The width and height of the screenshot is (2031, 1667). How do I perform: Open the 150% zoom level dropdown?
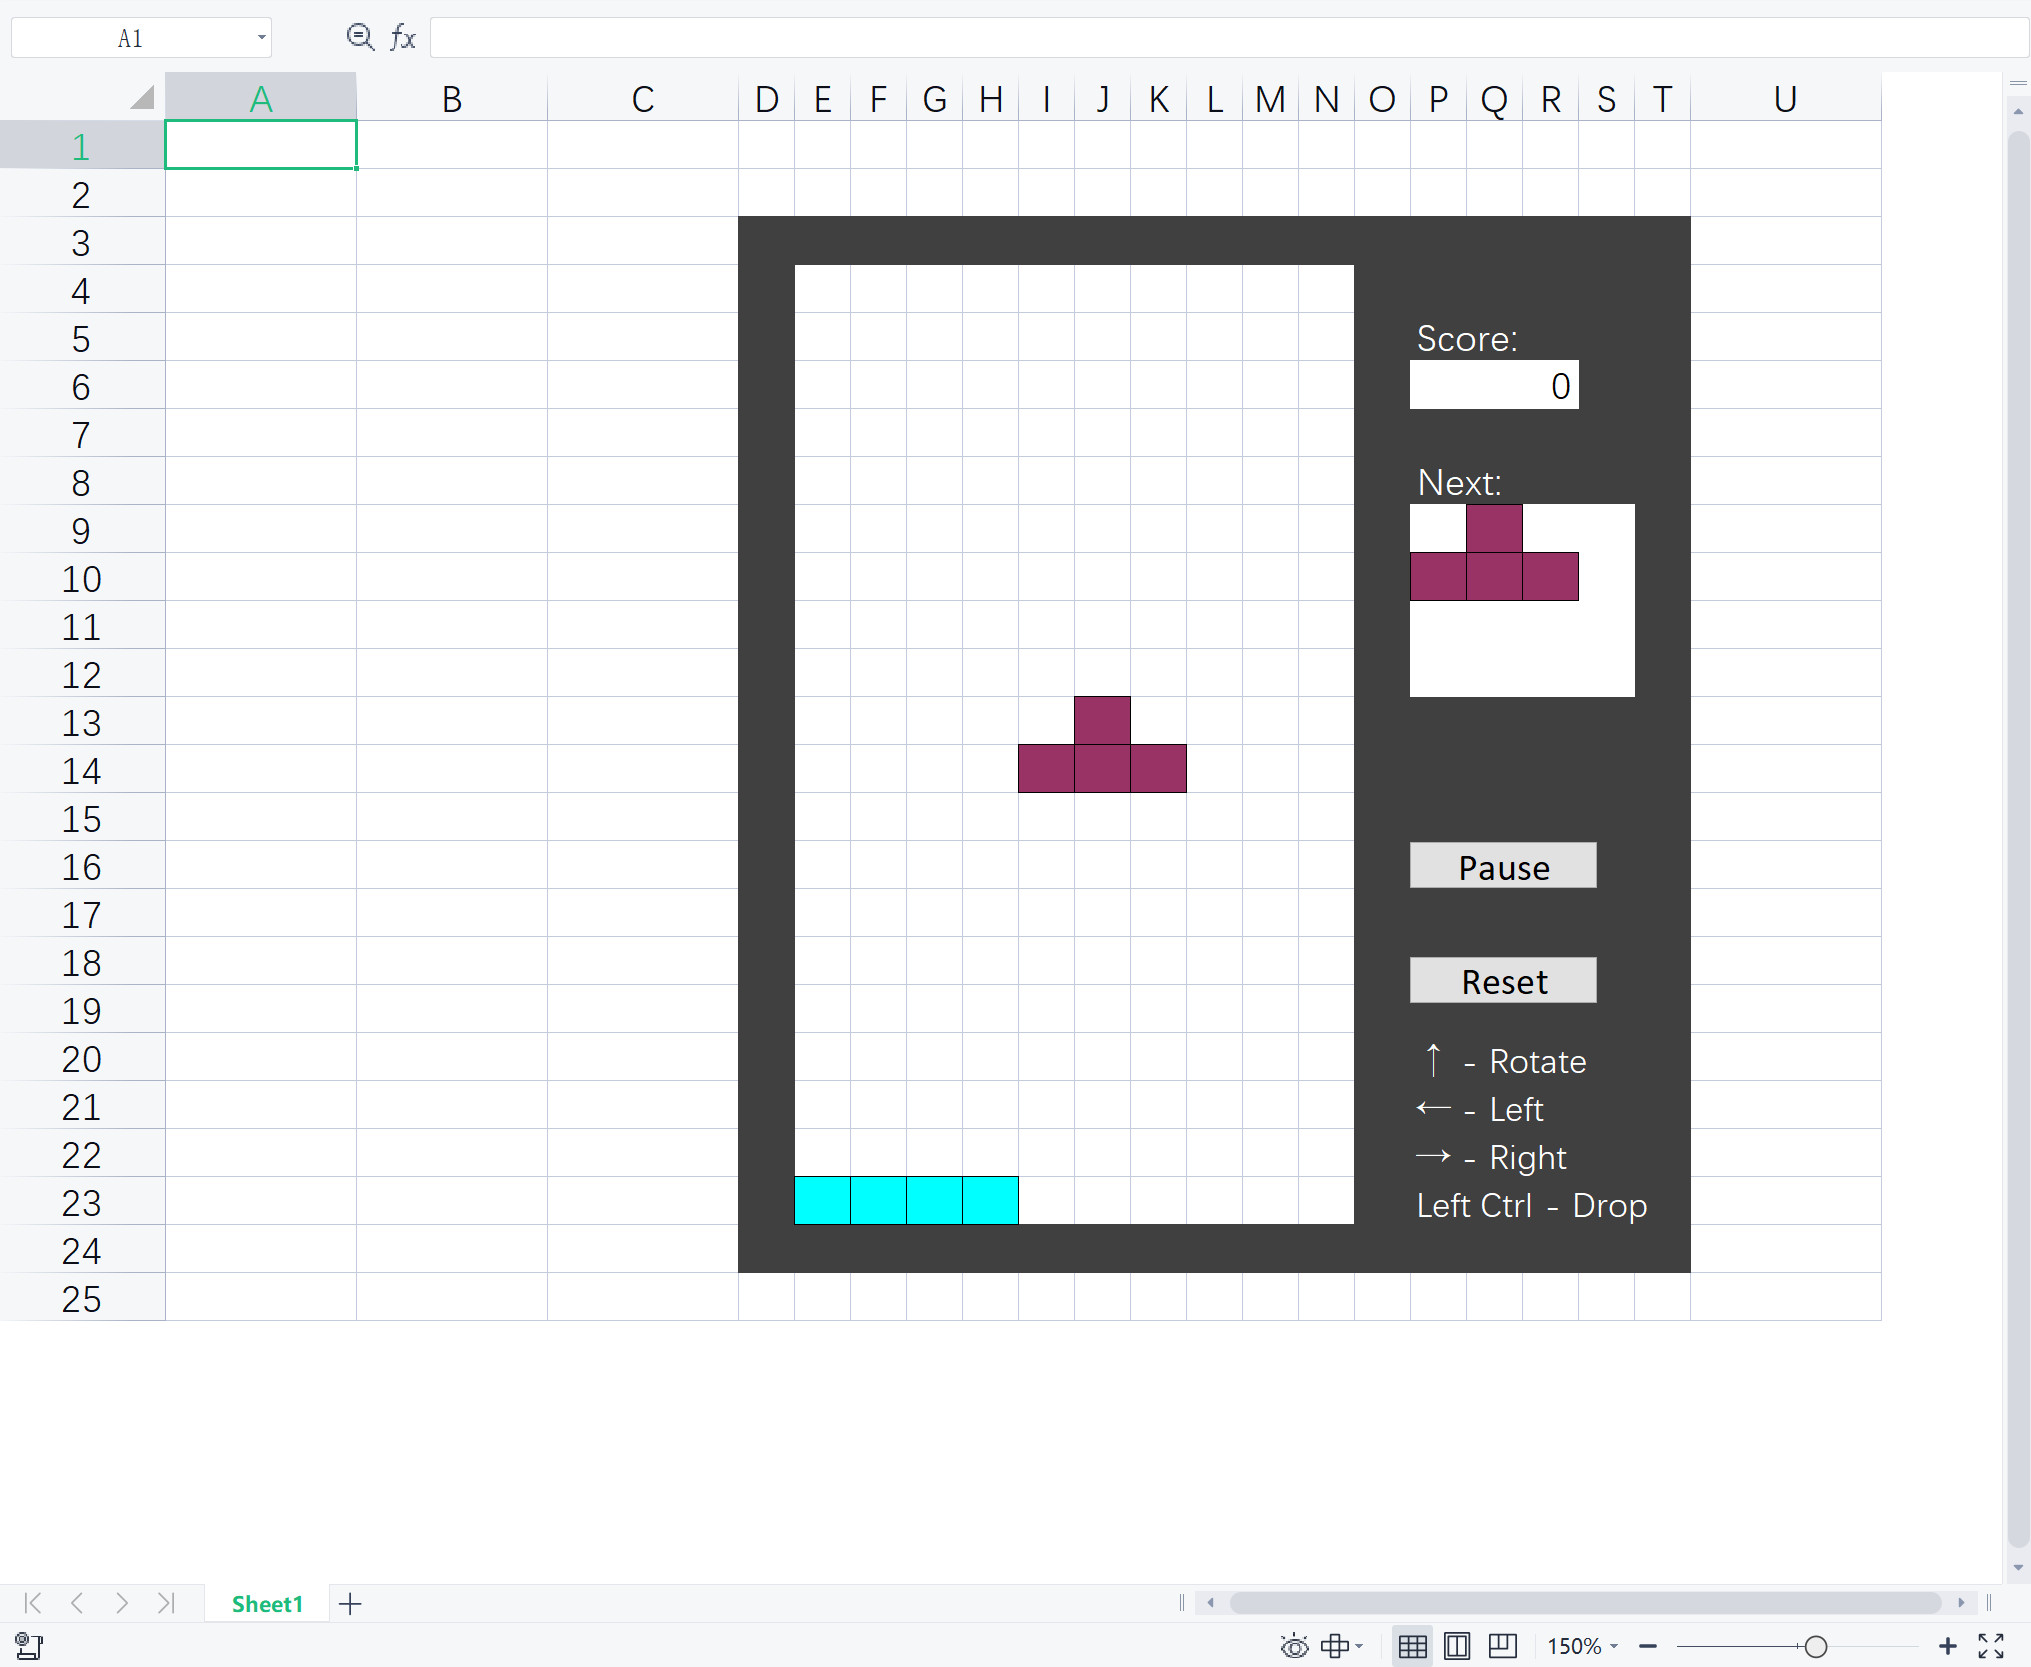pos(1583,1646)
